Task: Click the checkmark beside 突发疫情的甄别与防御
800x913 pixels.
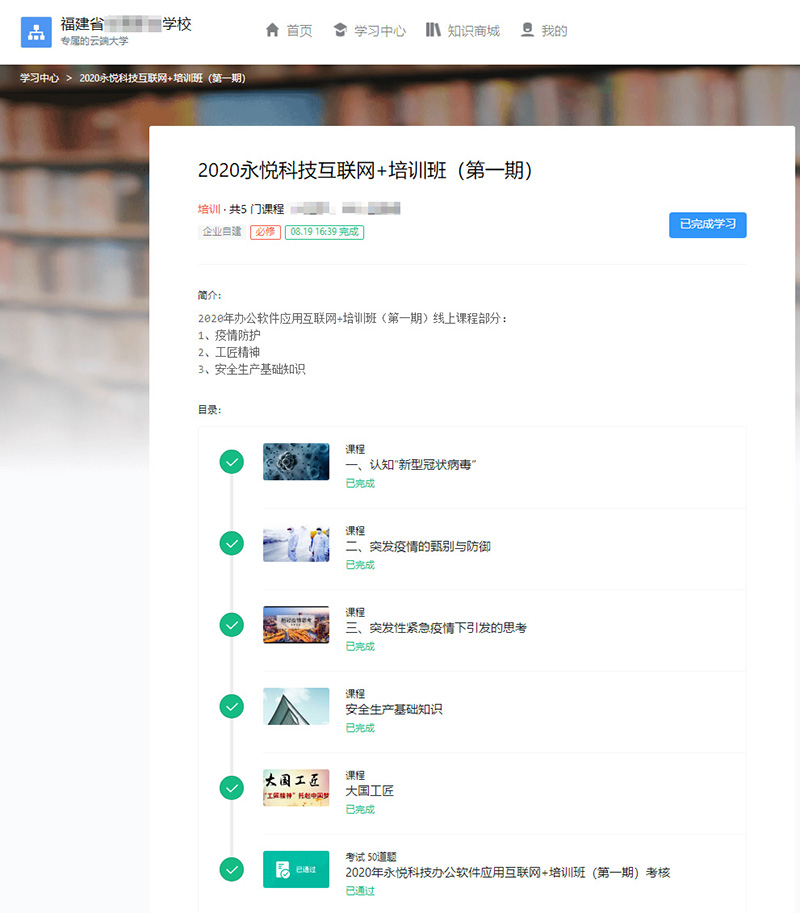Action: click(231, 543)
